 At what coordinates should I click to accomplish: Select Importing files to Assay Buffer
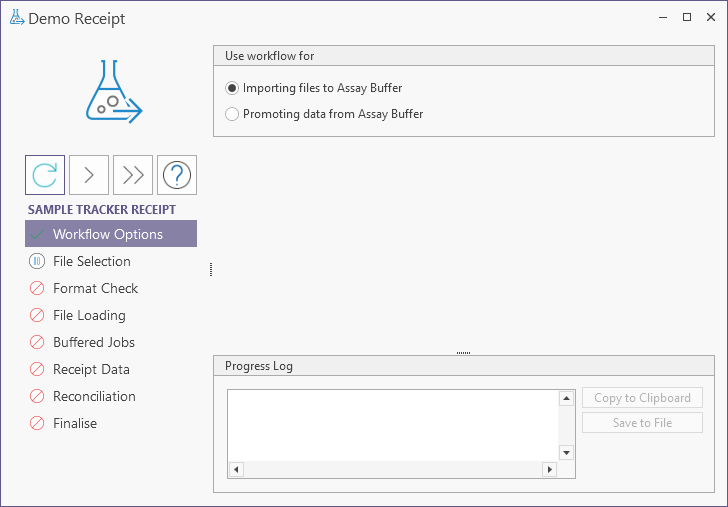click(313, 88)
